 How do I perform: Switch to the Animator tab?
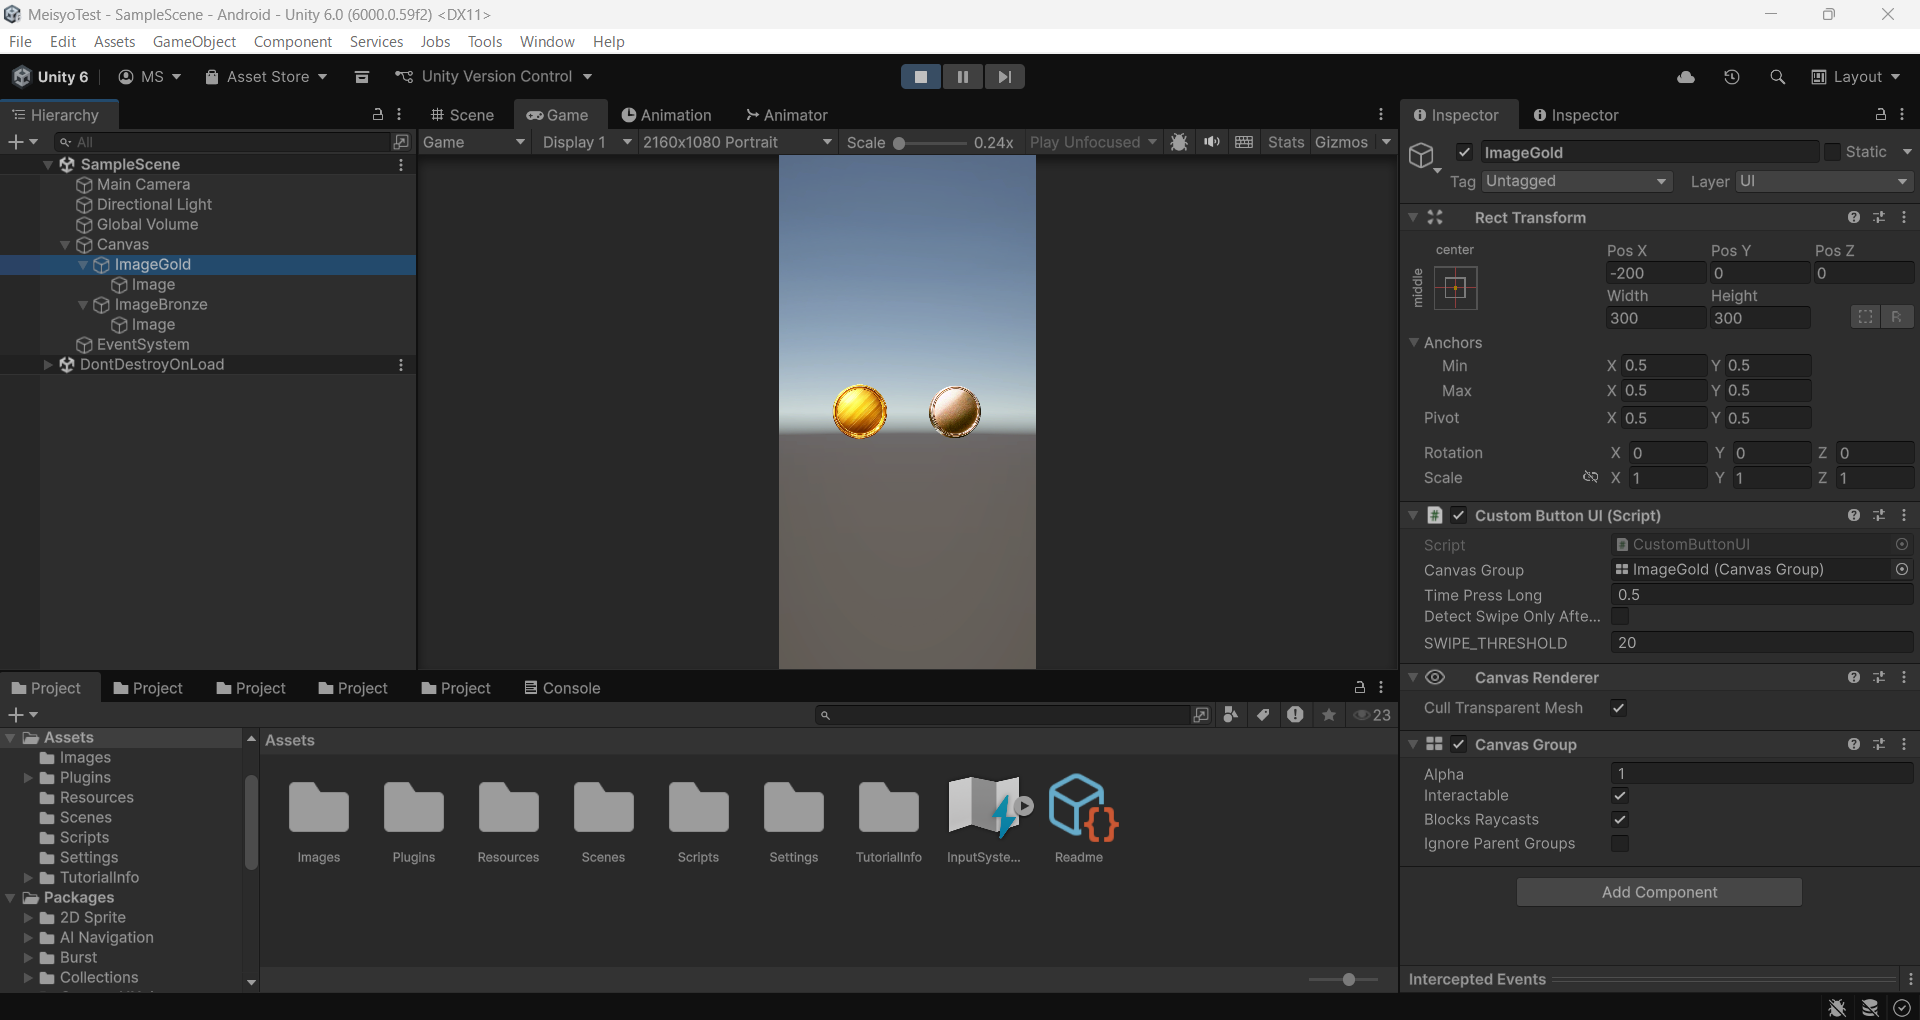coord(786,115)
